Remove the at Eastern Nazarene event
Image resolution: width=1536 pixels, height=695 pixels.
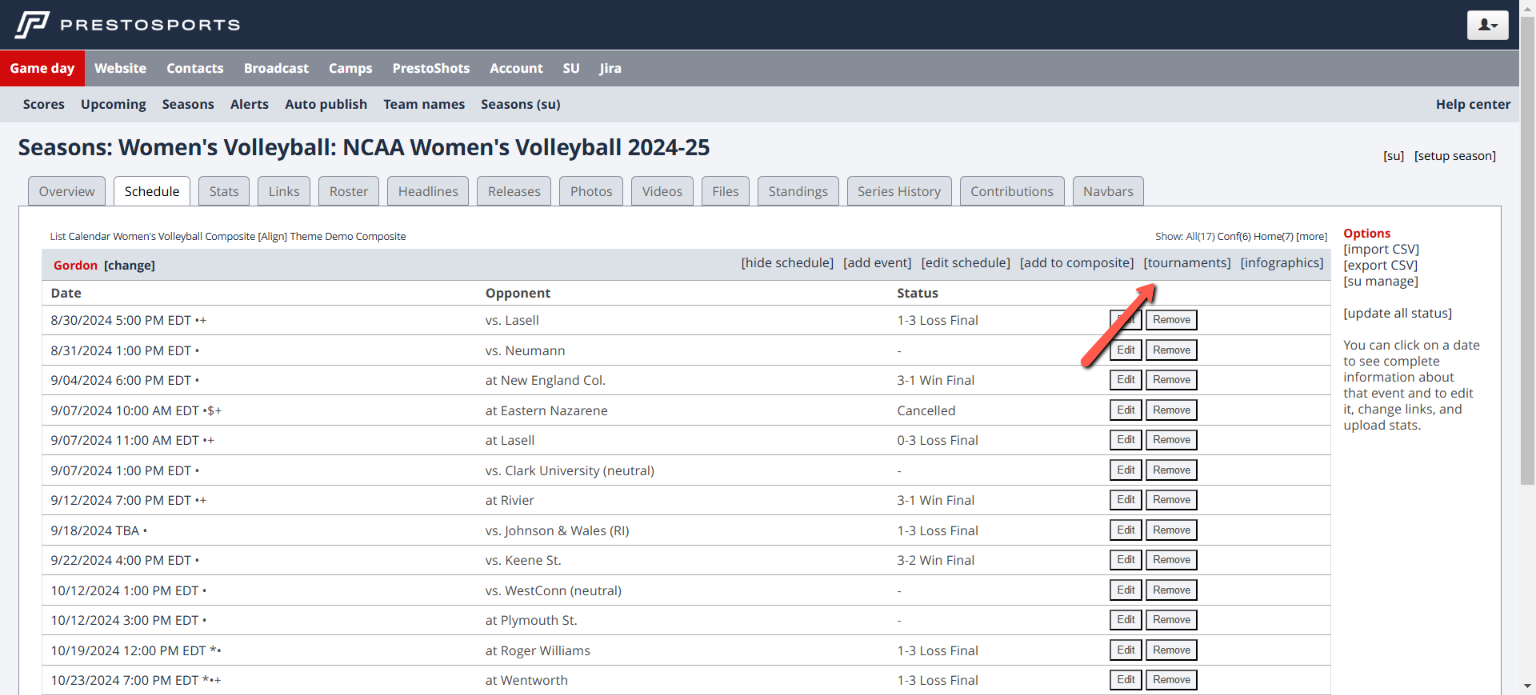pos(1171,410)
